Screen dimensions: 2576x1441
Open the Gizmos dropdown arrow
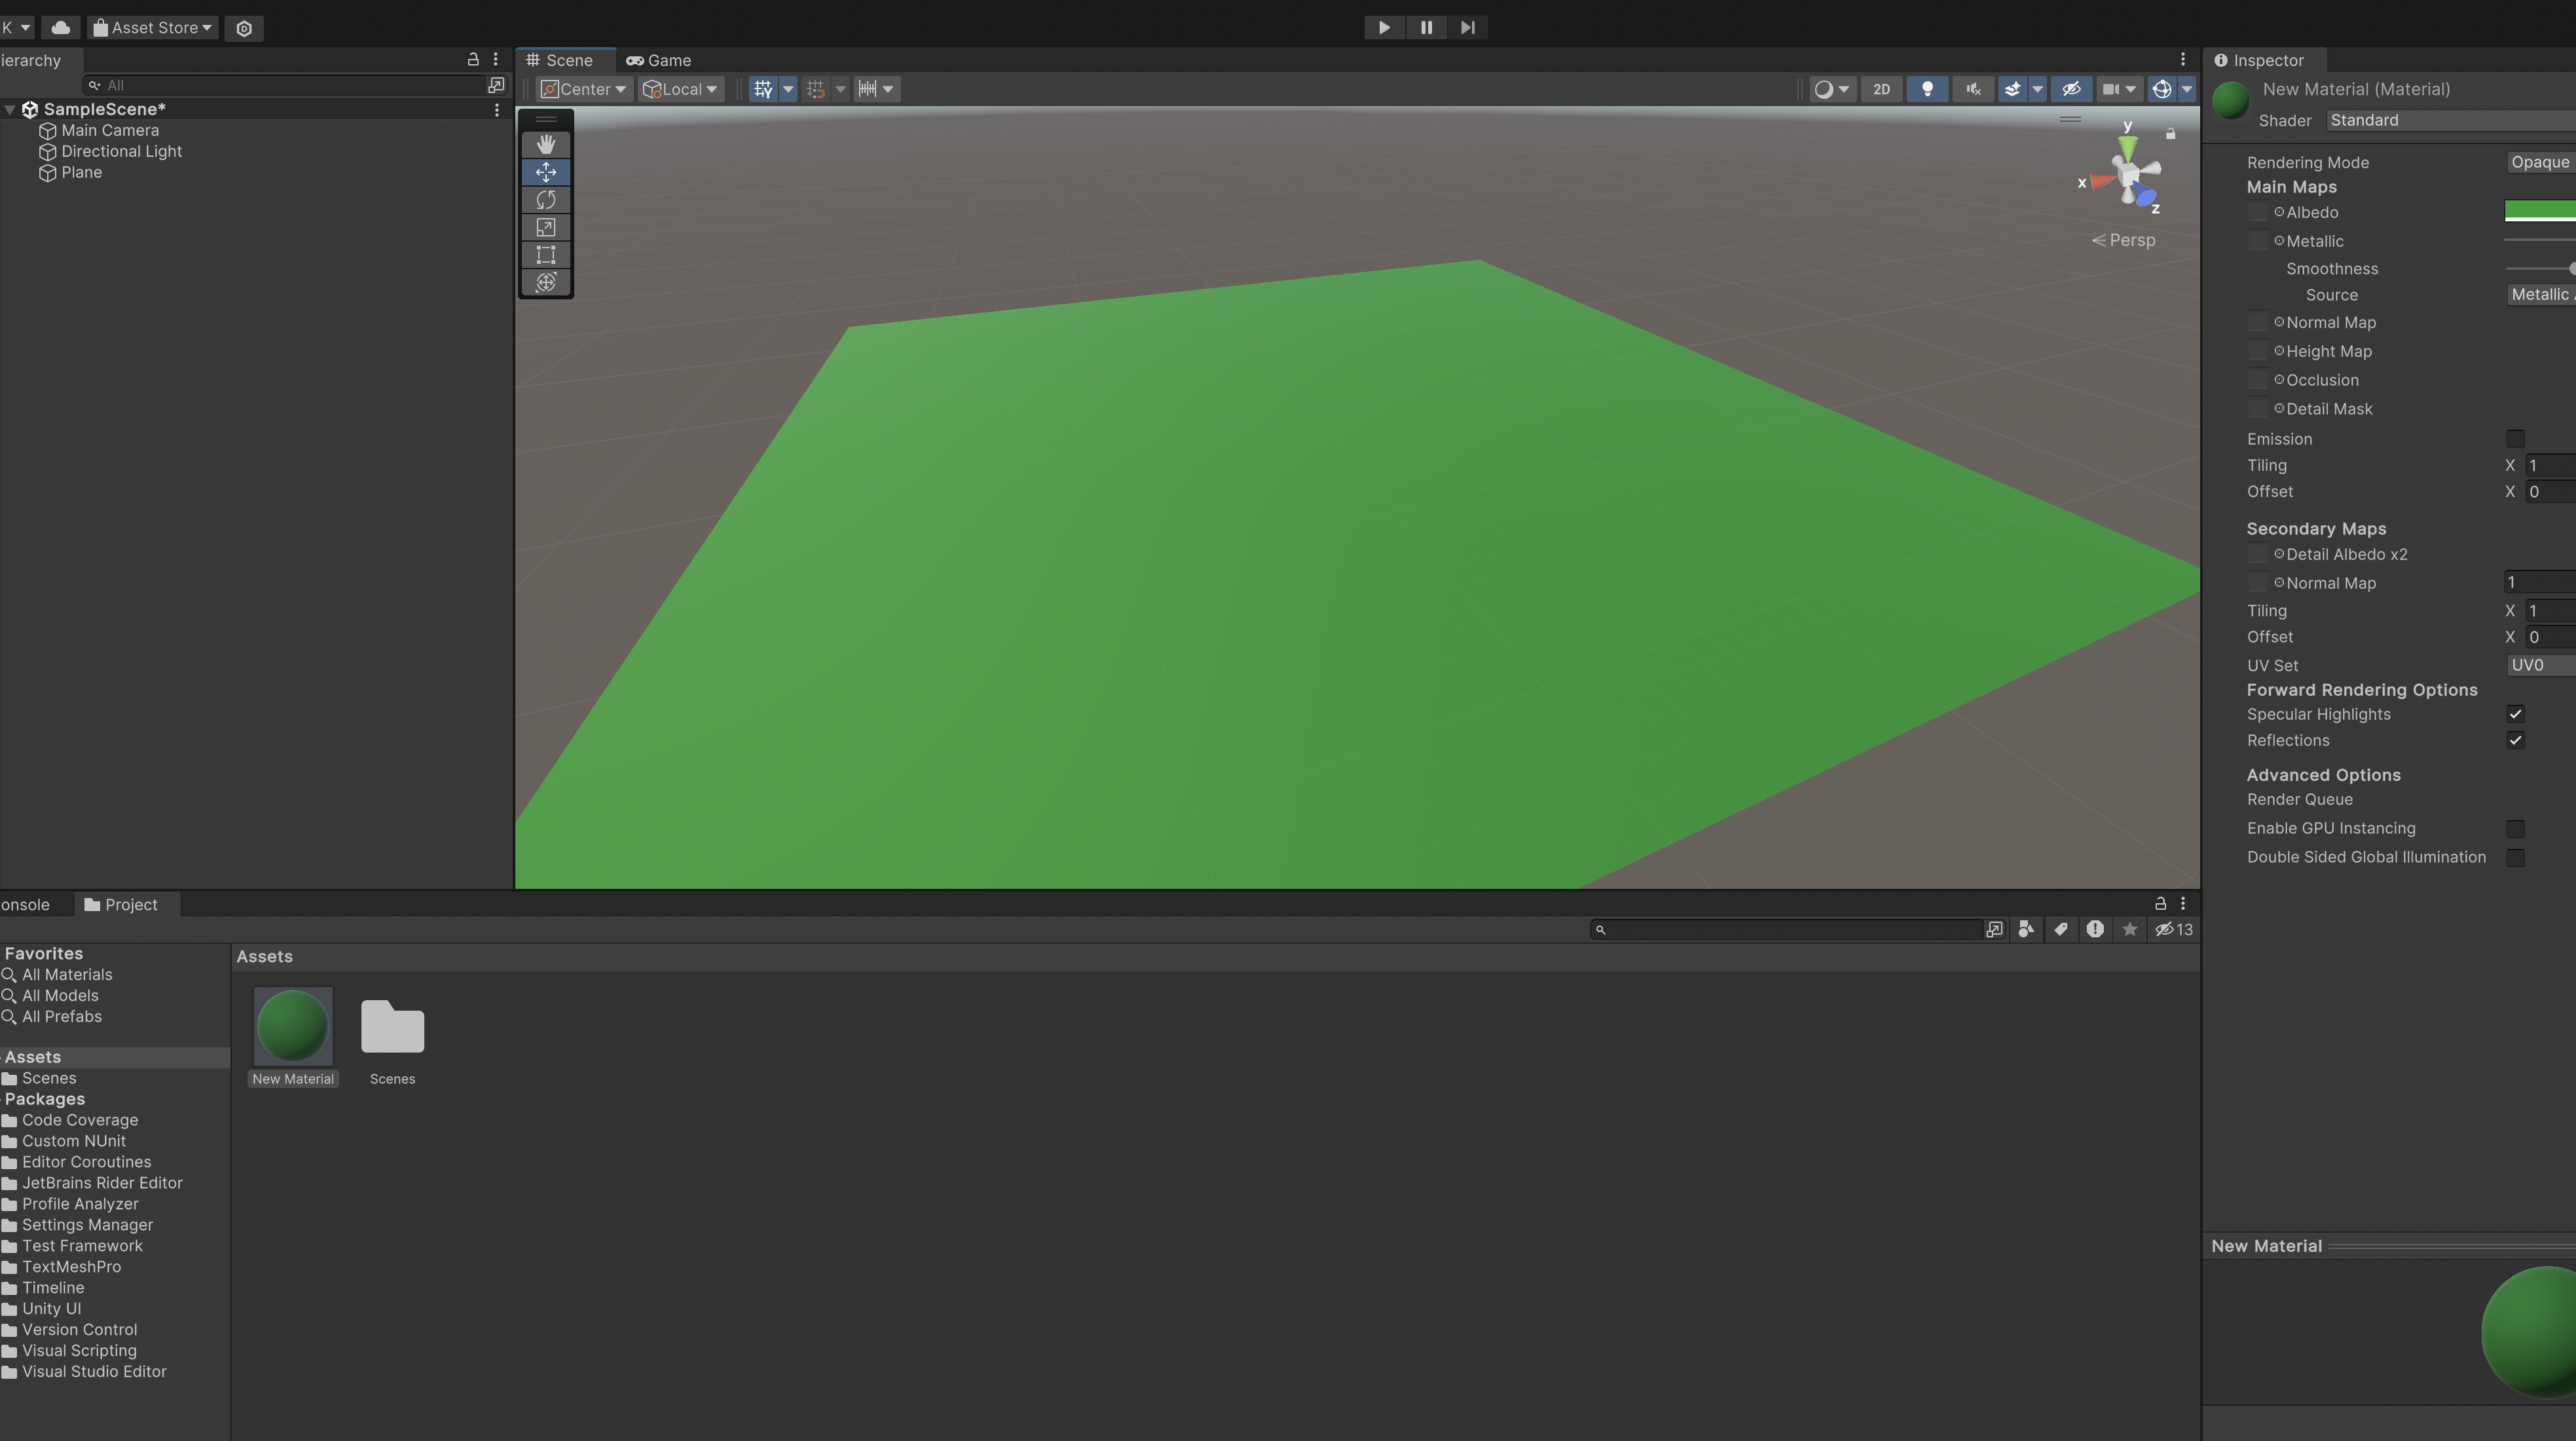(2187, 89)
